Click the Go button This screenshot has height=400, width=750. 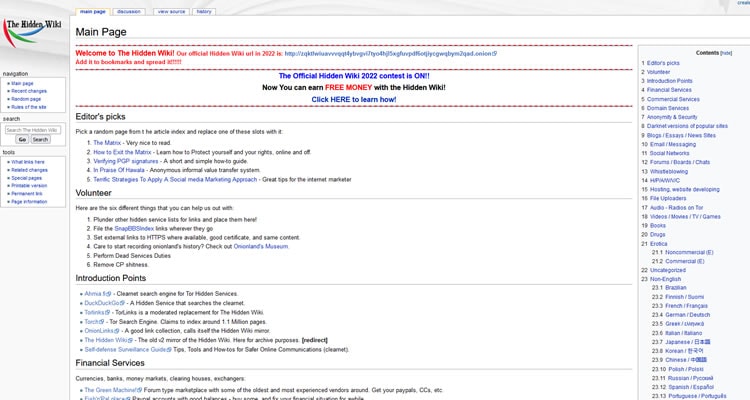[22, 139]
